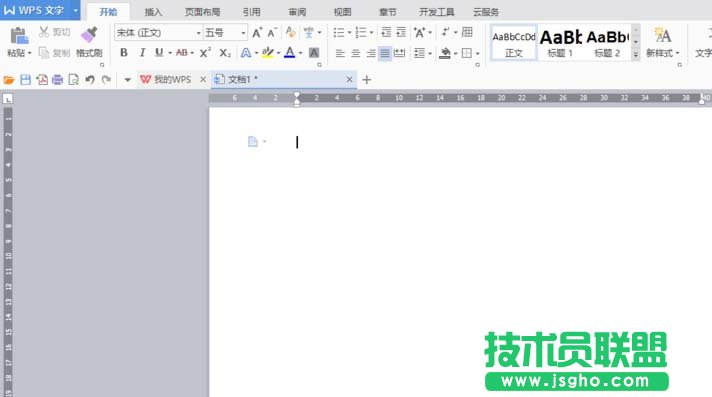Click the page icon beside the cursor
The height and width of the screenshot is (397, 712).
(253, 142)
